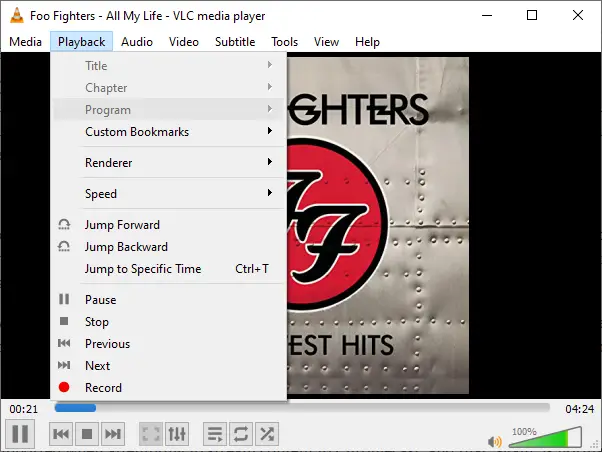Click the pause button in control bar
602x452 pixels.
pyautogui.click(x=20, y=434)
